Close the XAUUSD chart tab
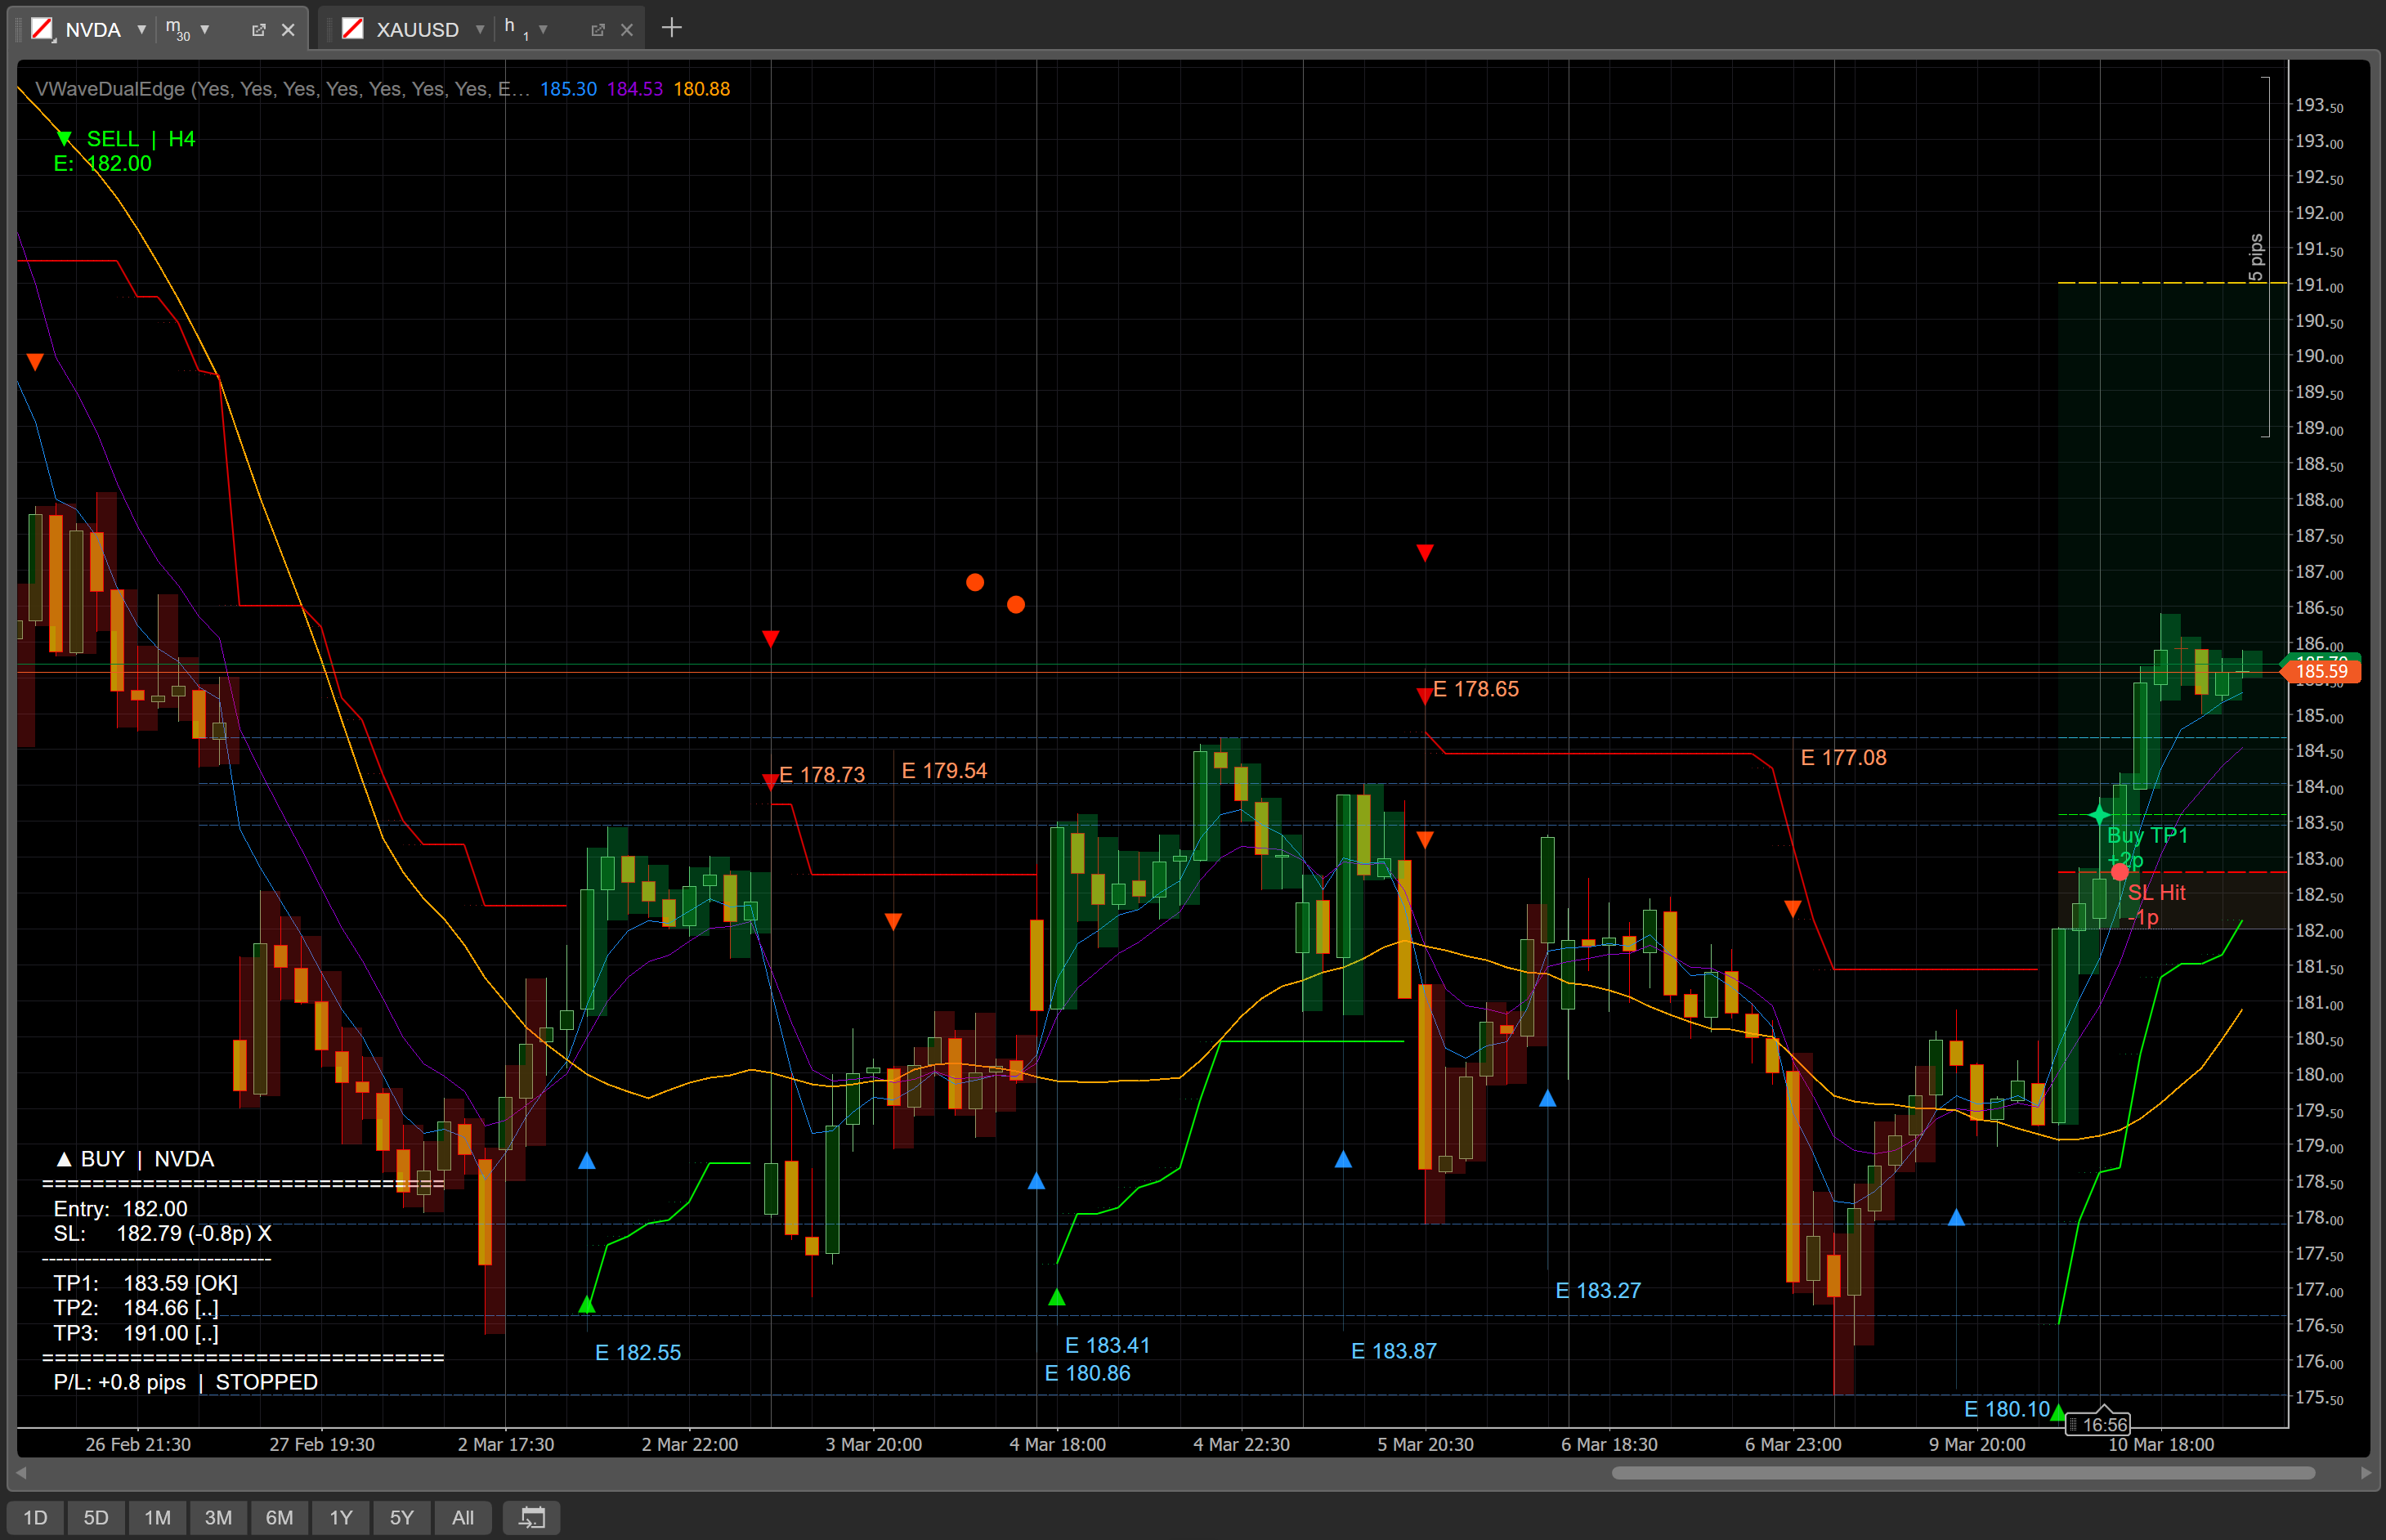2386x1540 pixels. pyautogui.click(x=627, y=30)
